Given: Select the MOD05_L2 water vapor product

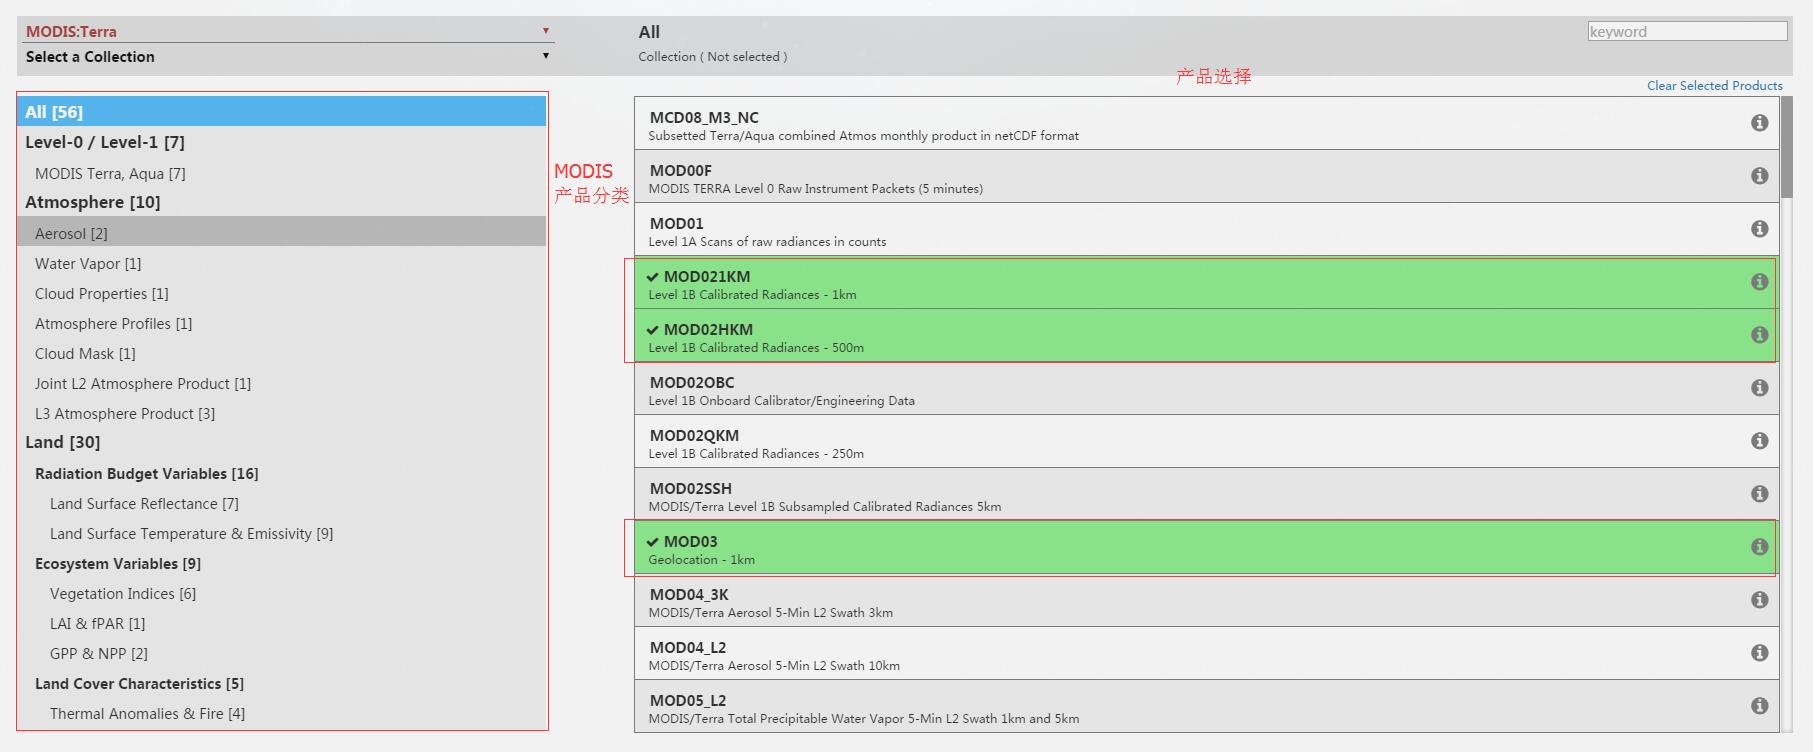Looking at the screenshot, I should tap(1206, 707).
